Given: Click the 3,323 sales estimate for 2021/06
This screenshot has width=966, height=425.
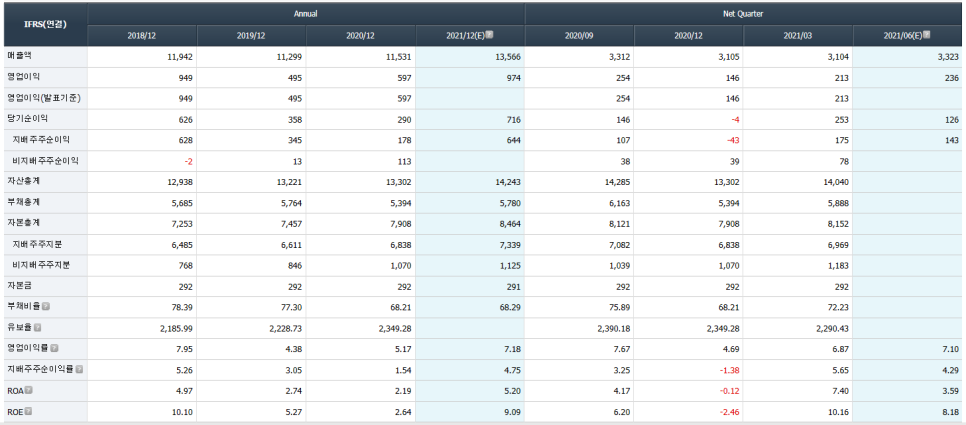Looking at the screenshot, I should (x=948, y=57).
